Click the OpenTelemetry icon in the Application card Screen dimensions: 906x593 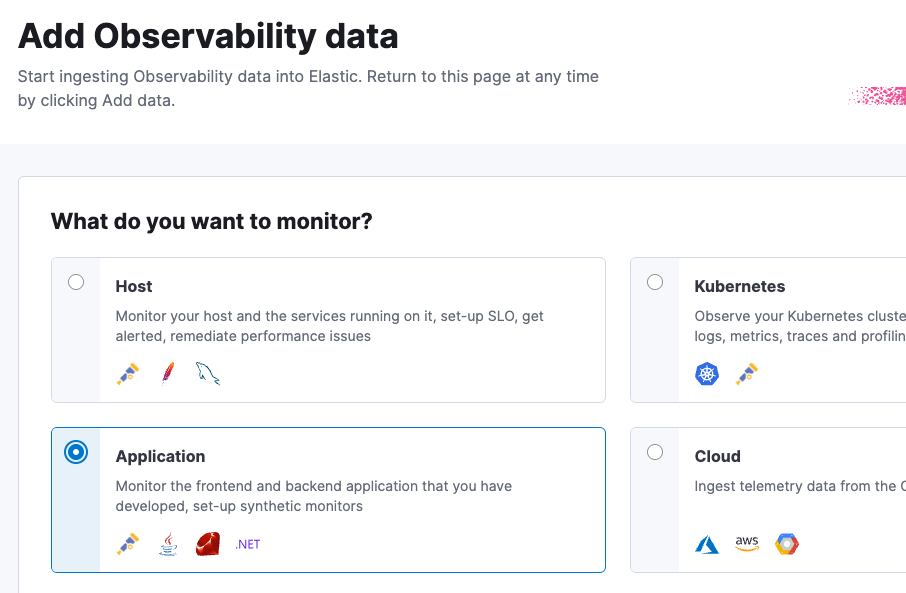coord(128,544)
